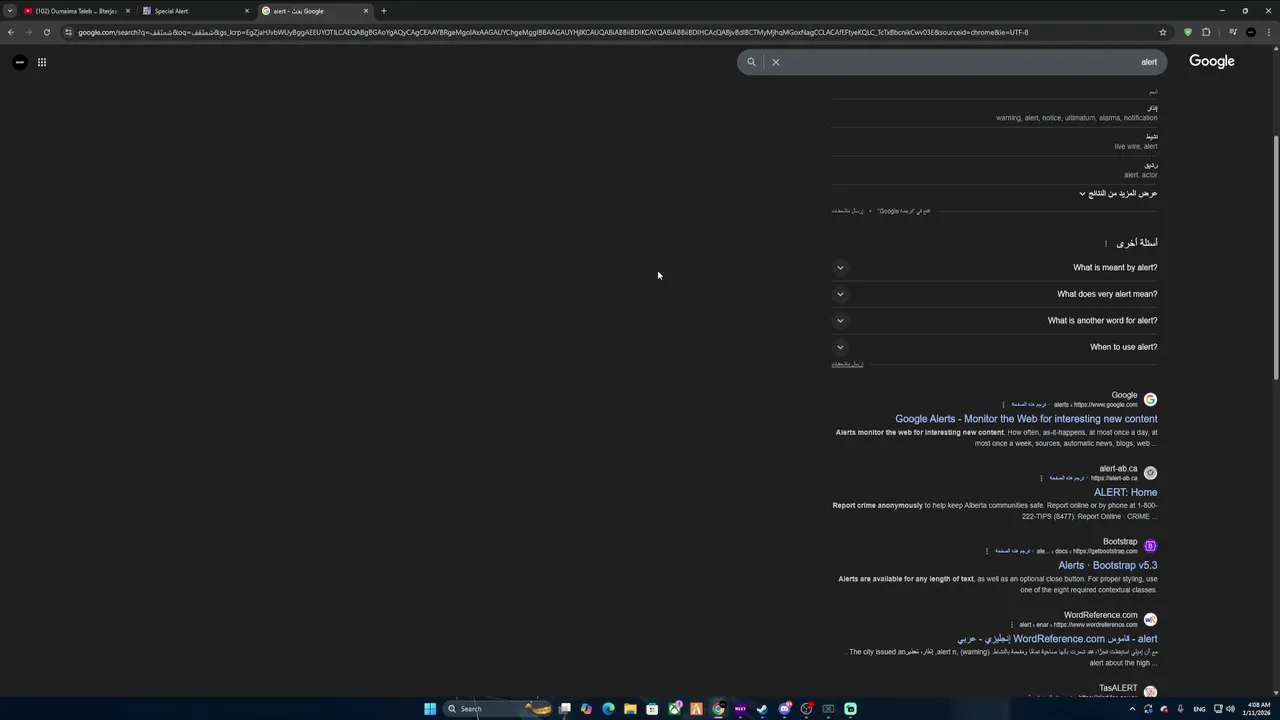Bookmark this page with the star

pyautogui.click(x=1163, y=32)
